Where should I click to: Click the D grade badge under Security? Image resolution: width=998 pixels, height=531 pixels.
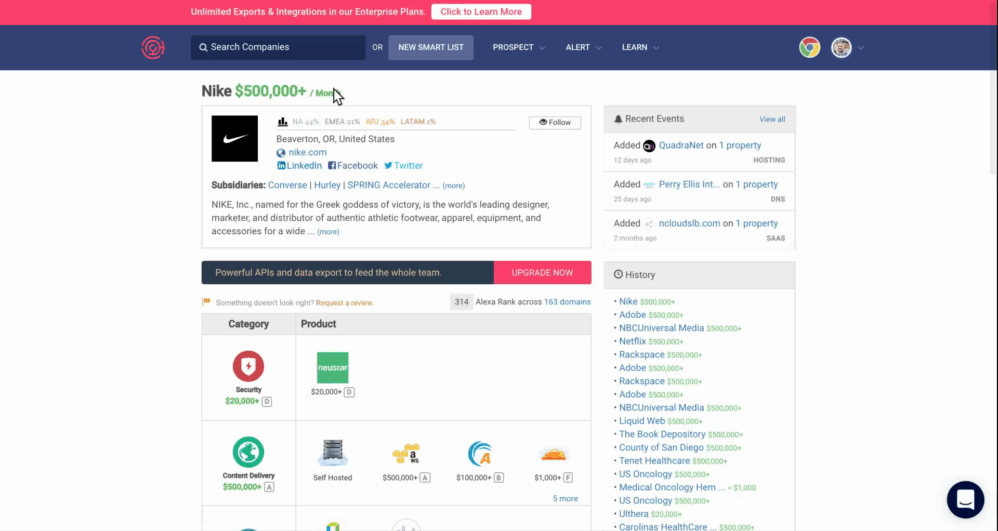267,401
